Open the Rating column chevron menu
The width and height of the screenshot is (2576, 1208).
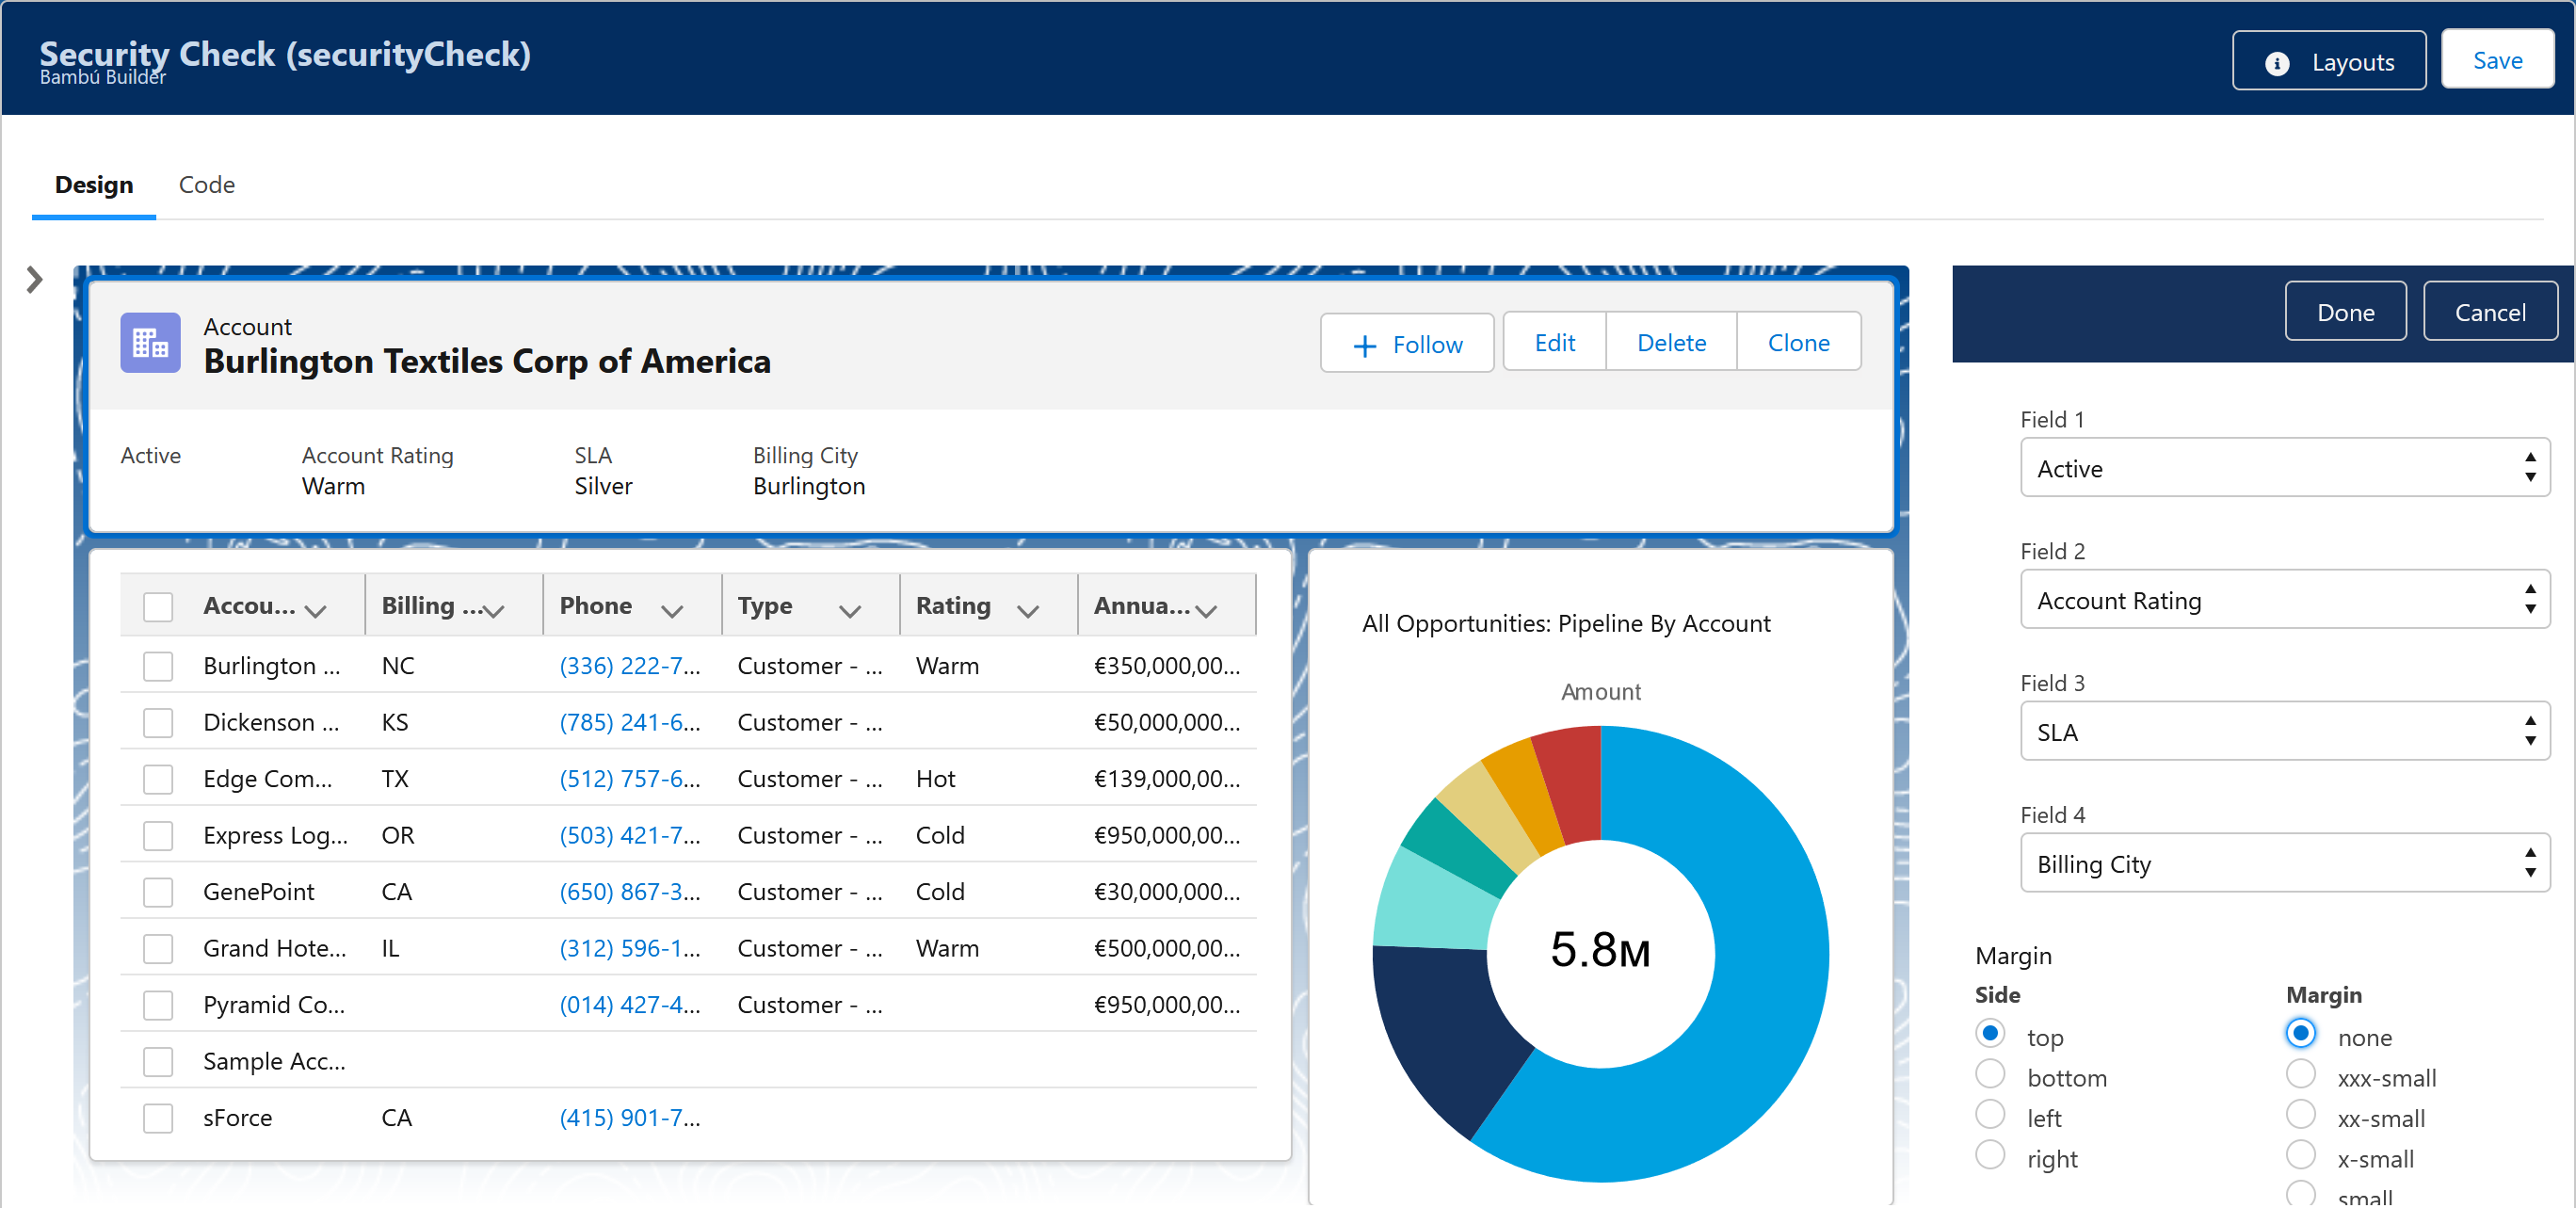pyautogui.click(x=1028, y=610)
